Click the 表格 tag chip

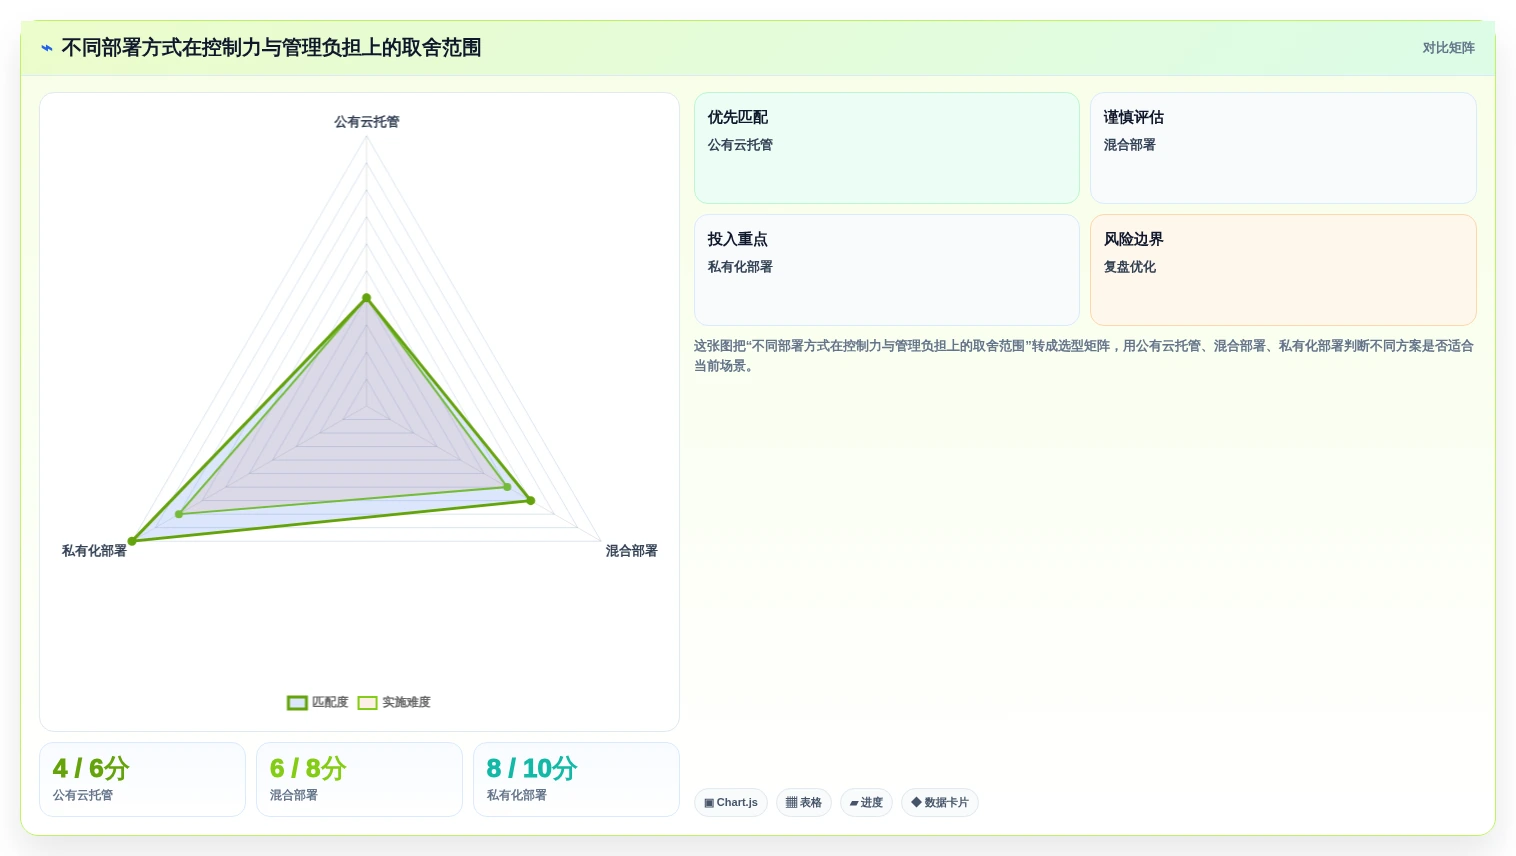point(804,803)
